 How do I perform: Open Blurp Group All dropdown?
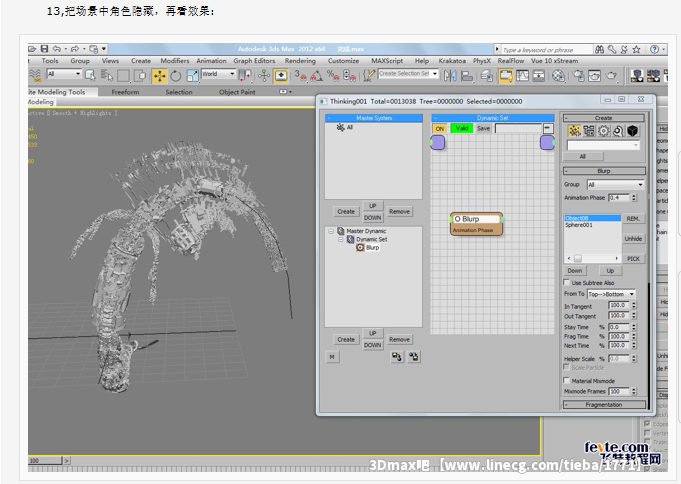coord(615,185)
